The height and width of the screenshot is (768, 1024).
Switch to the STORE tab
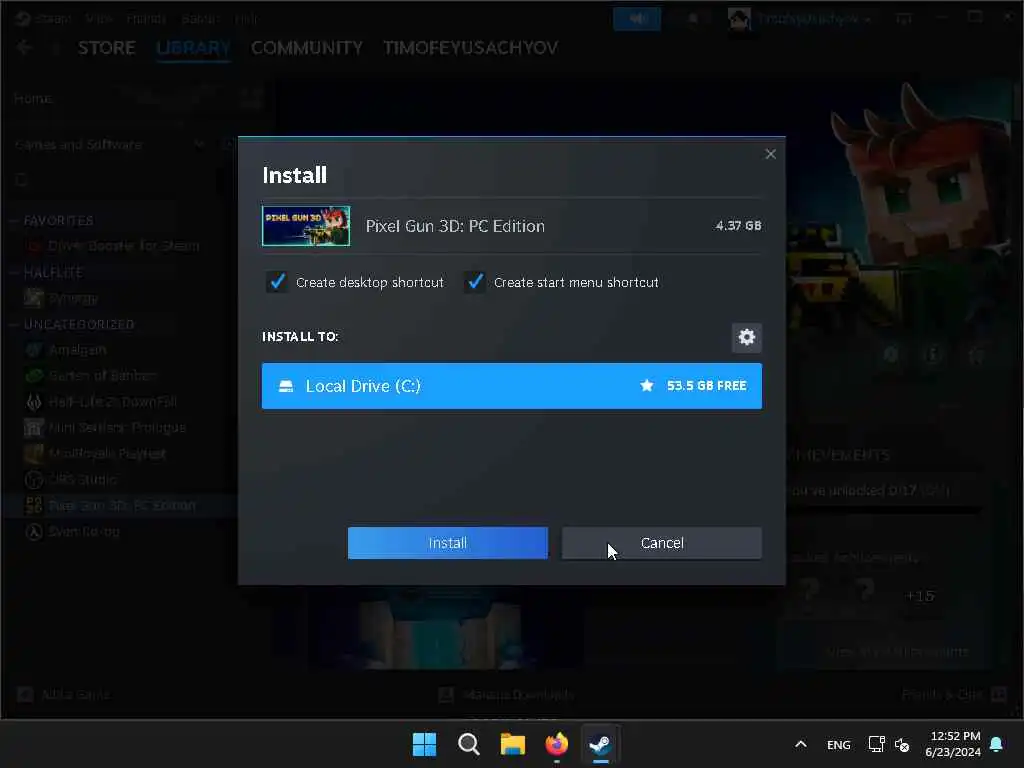[x=106, y=48]
